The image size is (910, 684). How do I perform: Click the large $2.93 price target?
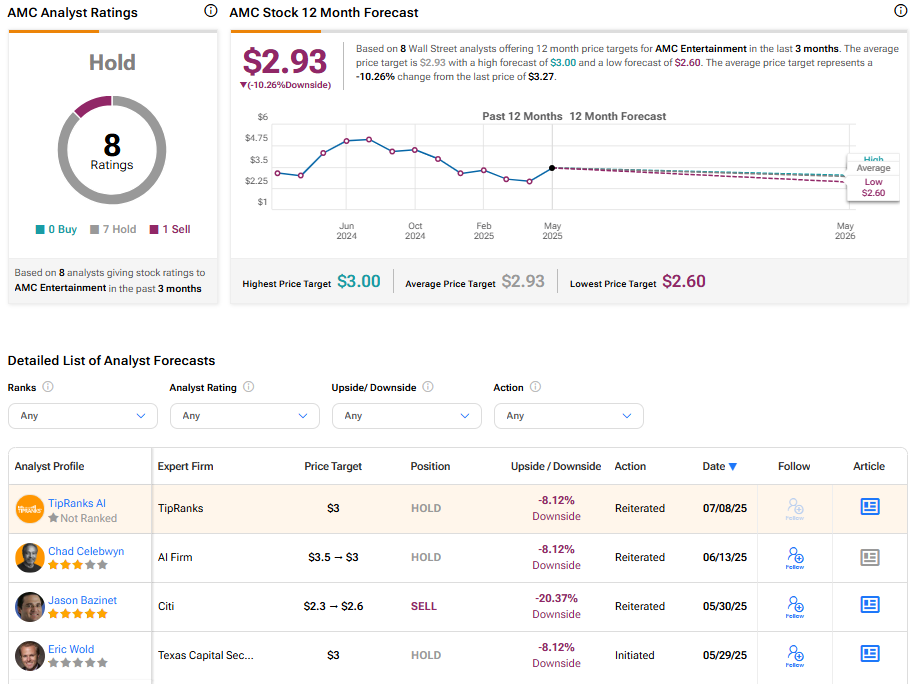point(285,61)
